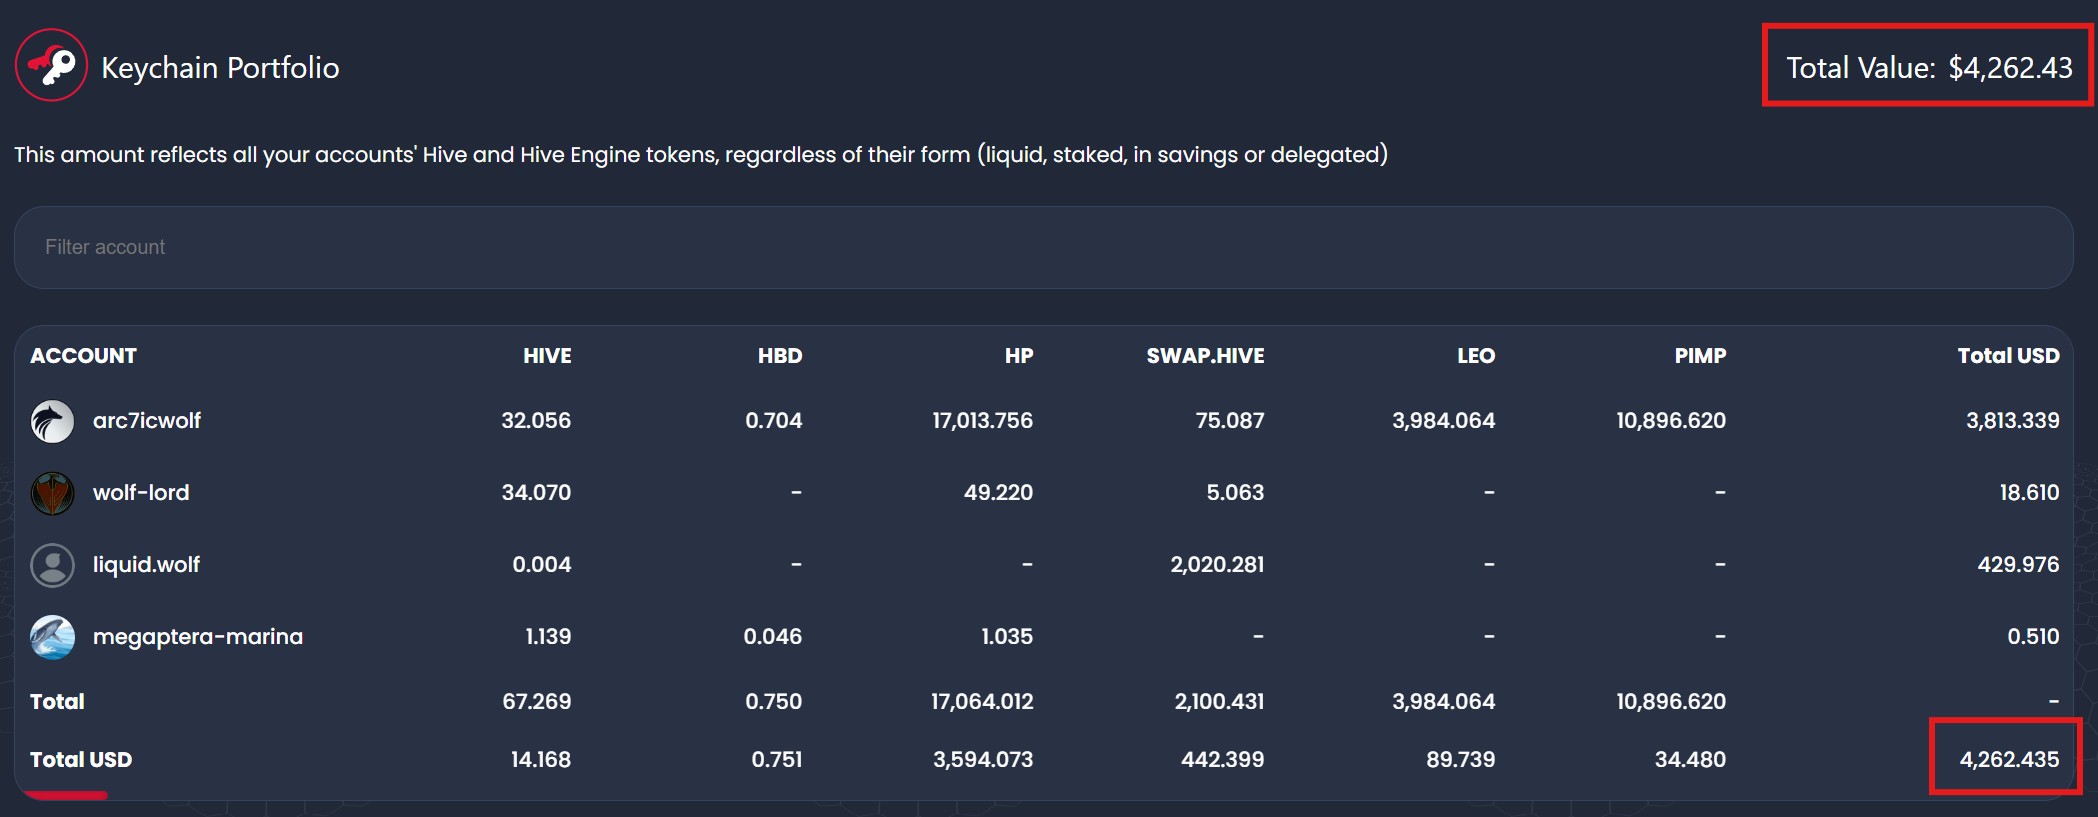
Task: Click Total SWAP.HIVE value 2,100.431
Action: click(x=1219, y=702)
